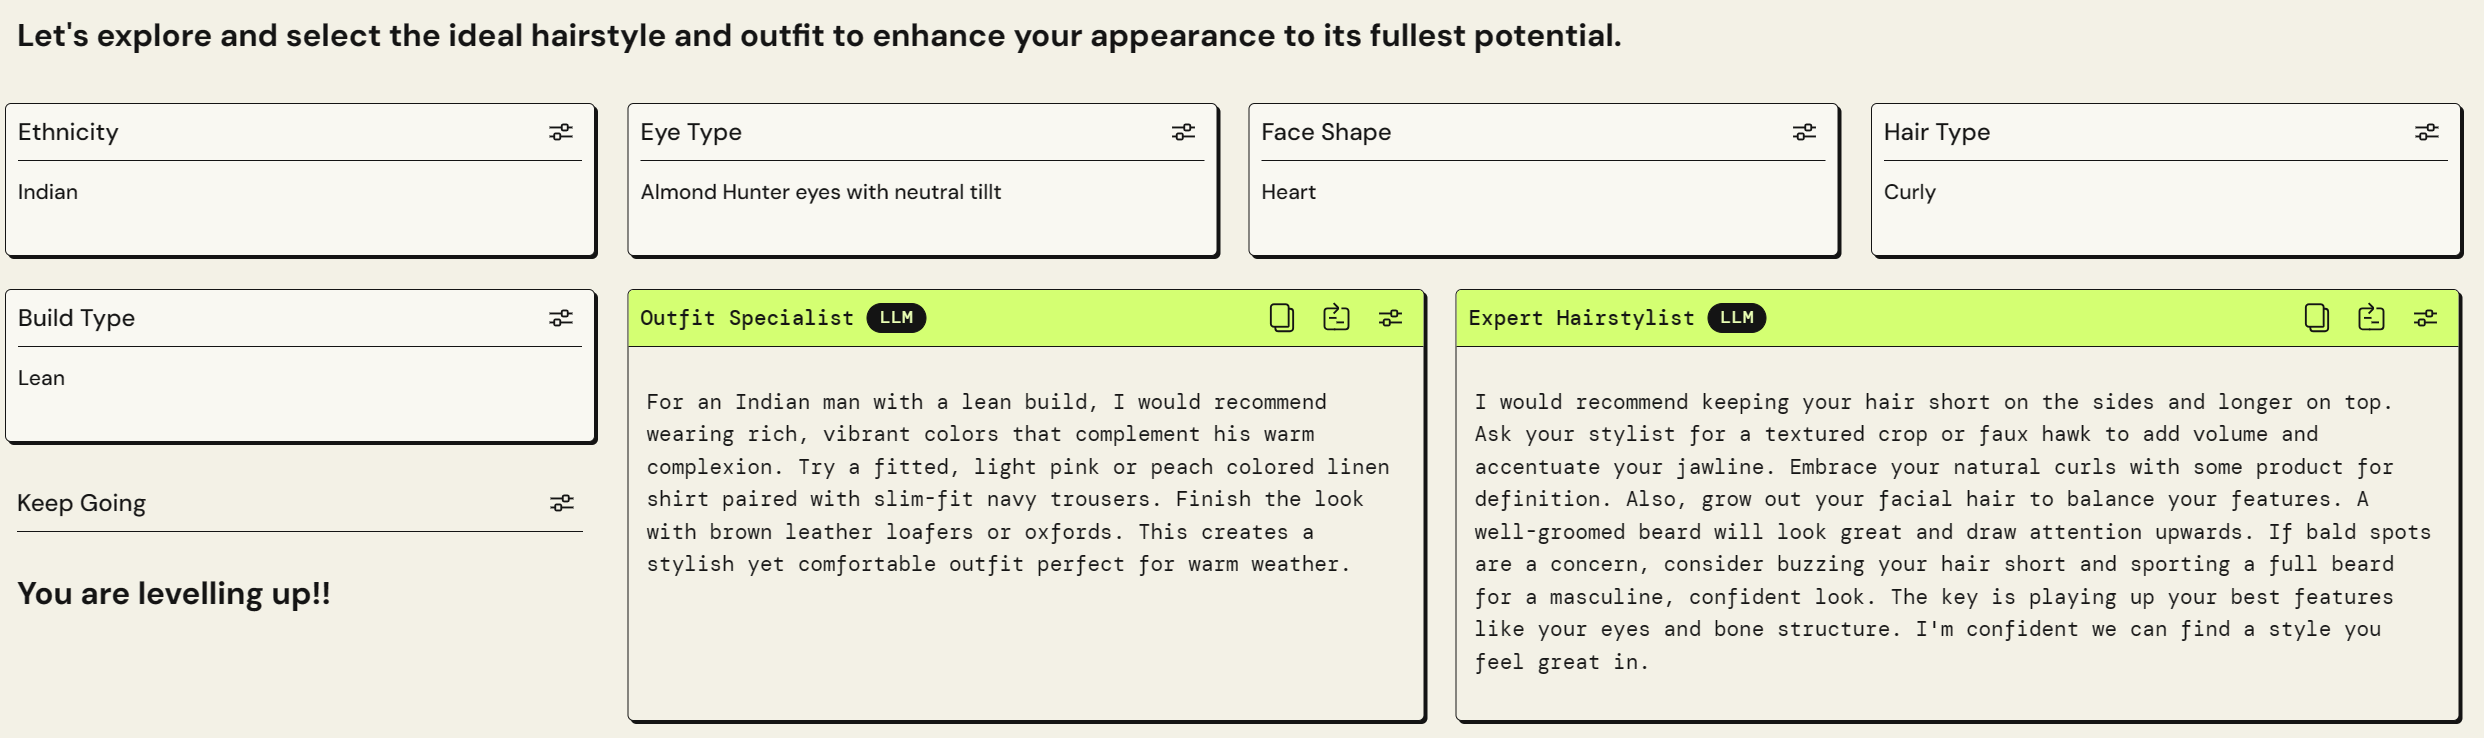
Task: Copy the Expert Hairstylist response
Action: click(x=2316, y=318)
